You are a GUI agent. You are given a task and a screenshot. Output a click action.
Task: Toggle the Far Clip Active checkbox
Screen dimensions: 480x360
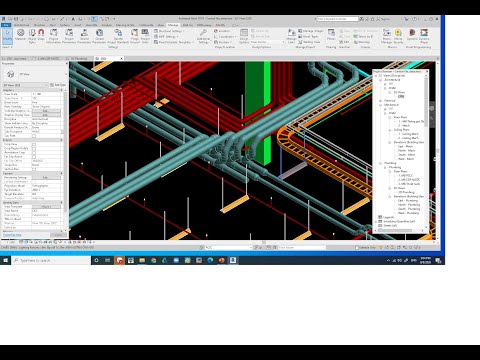(x=34, y=156)
